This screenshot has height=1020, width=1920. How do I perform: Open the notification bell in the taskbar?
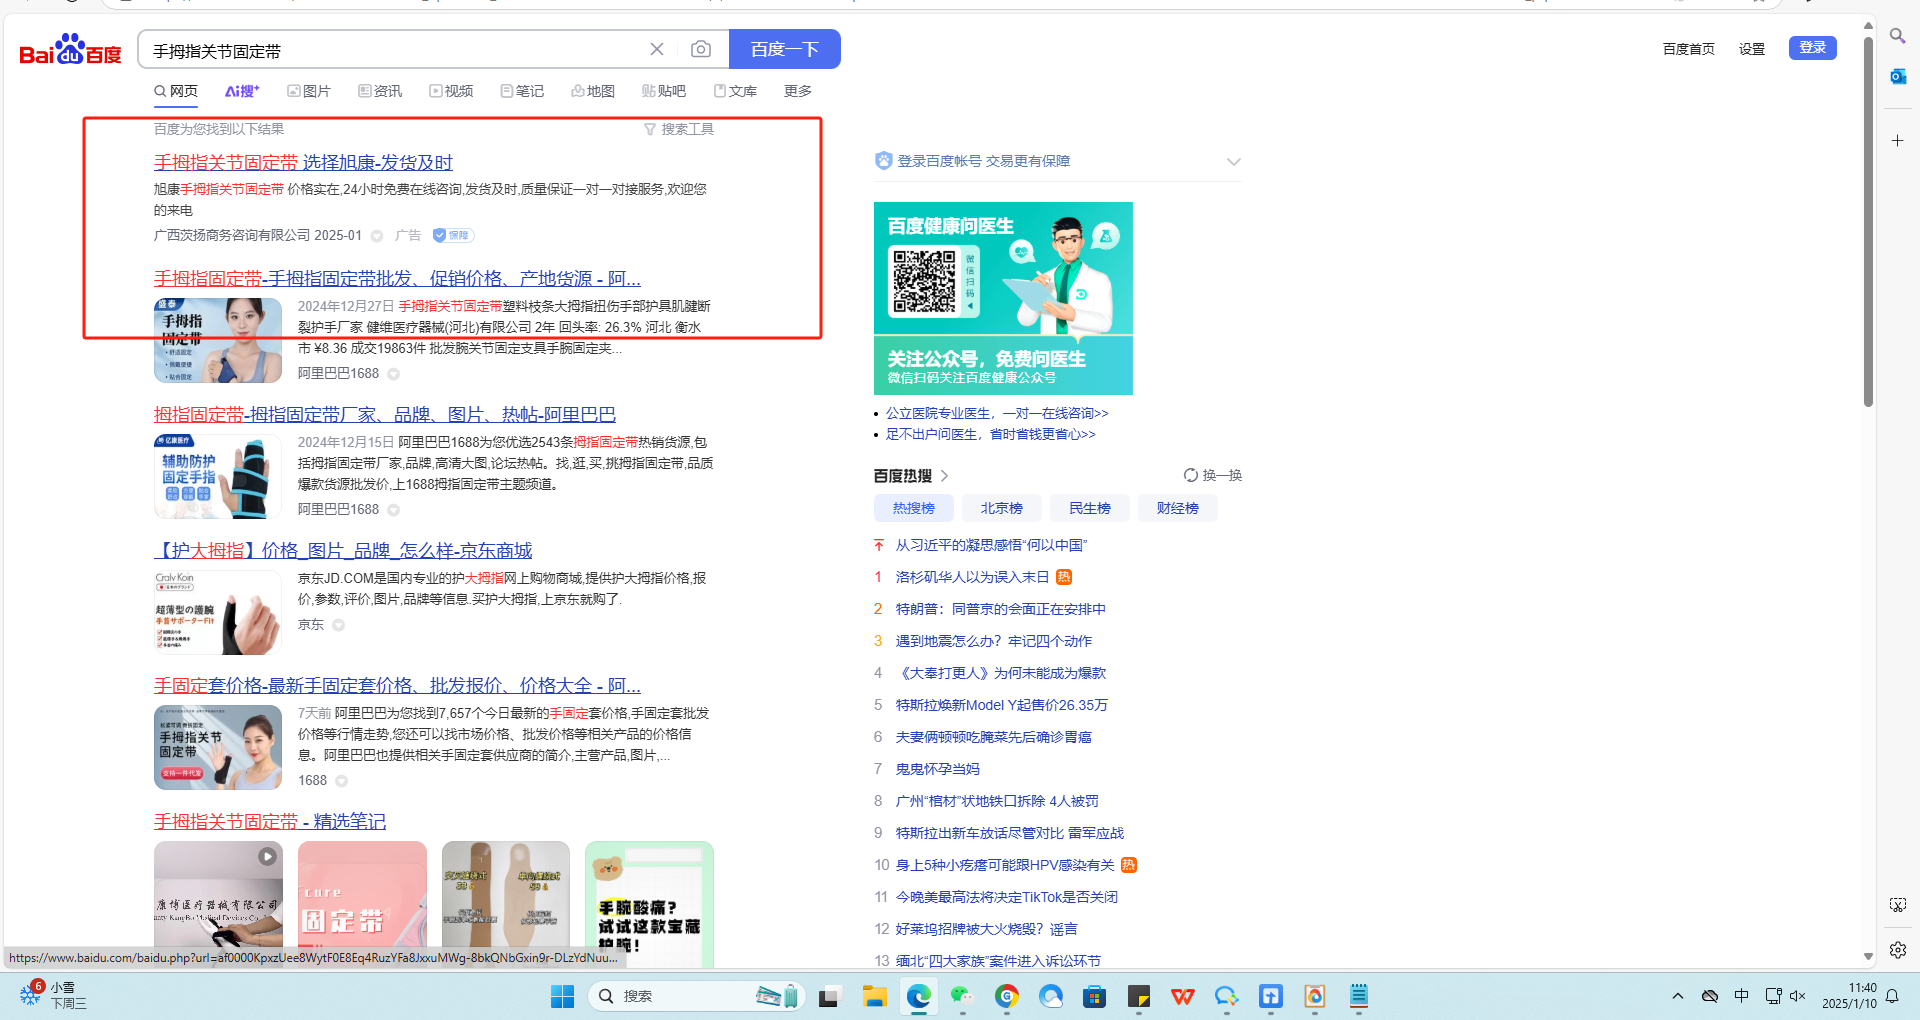[1892, 996]
